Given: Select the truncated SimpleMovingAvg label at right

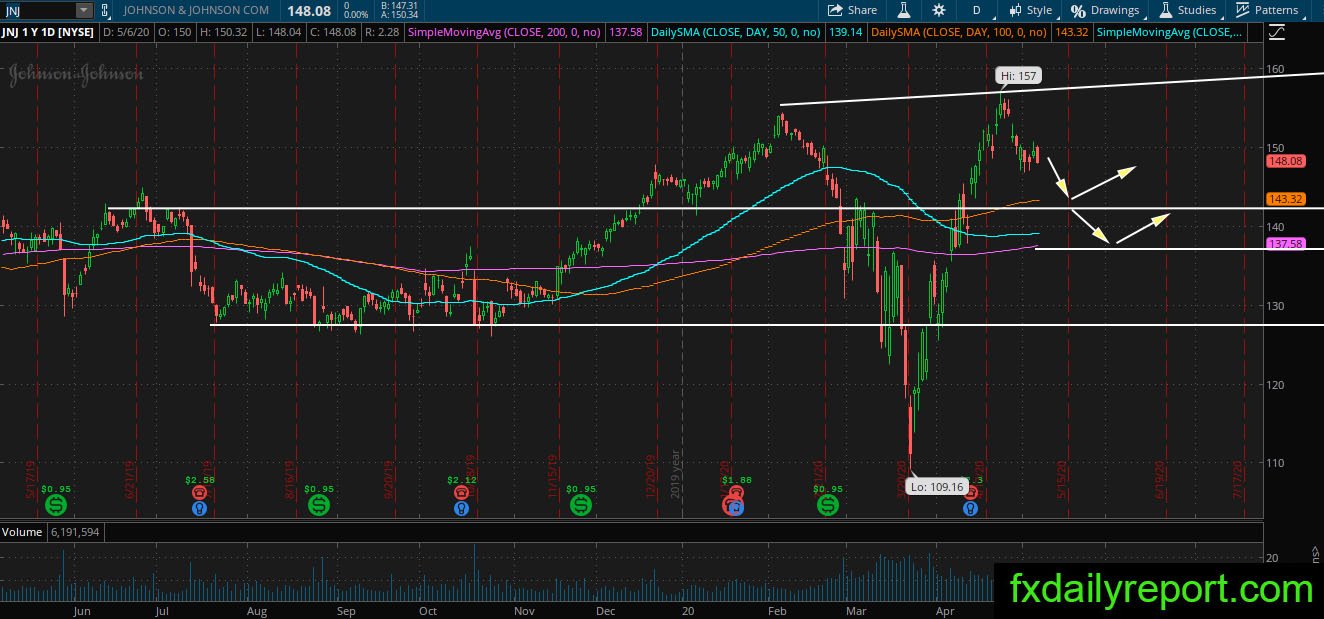Looking at the screenshot, I should point(1171,33).
